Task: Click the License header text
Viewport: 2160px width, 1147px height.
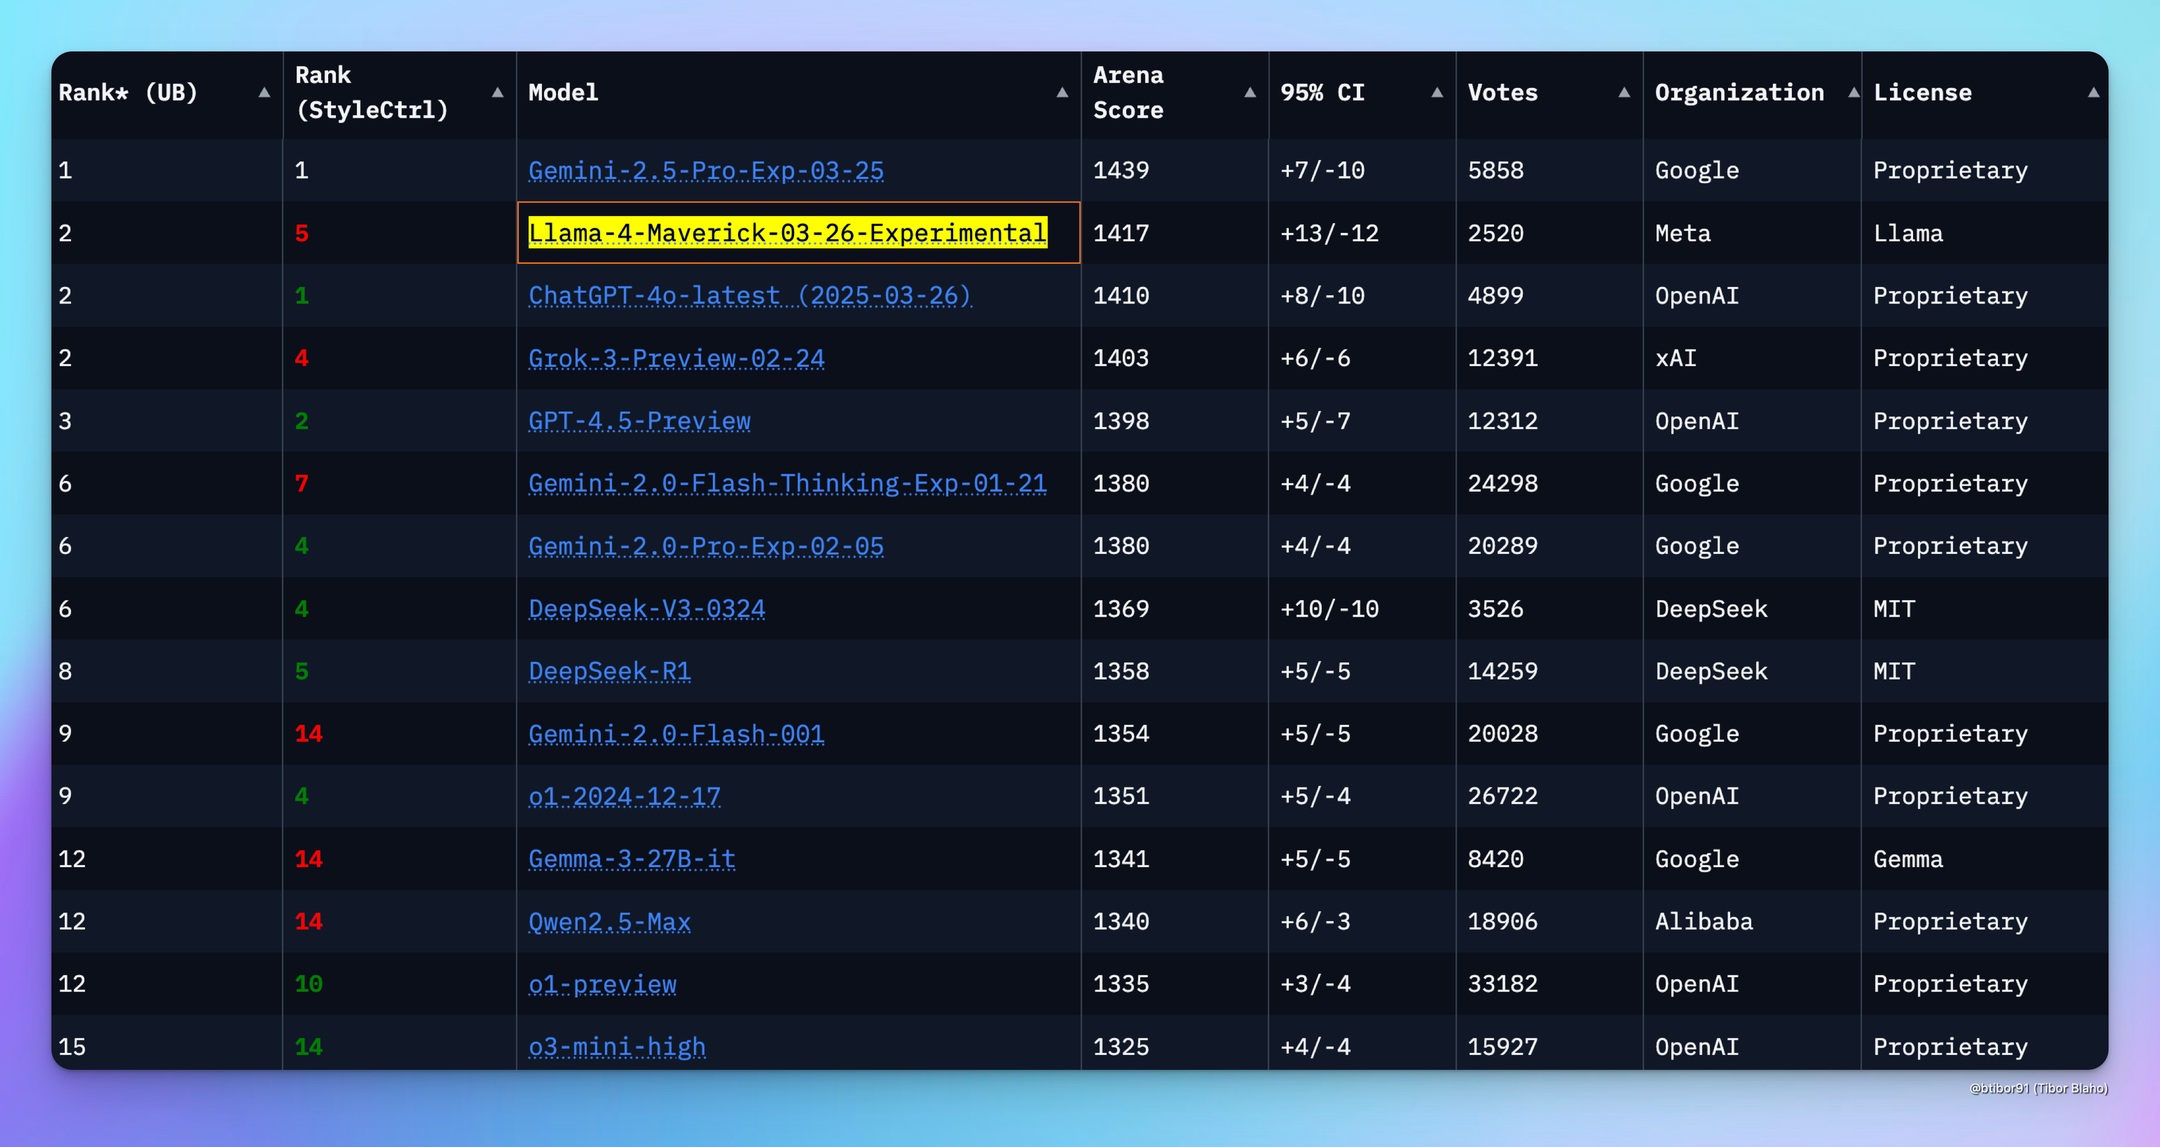Action: point(1922,93)
